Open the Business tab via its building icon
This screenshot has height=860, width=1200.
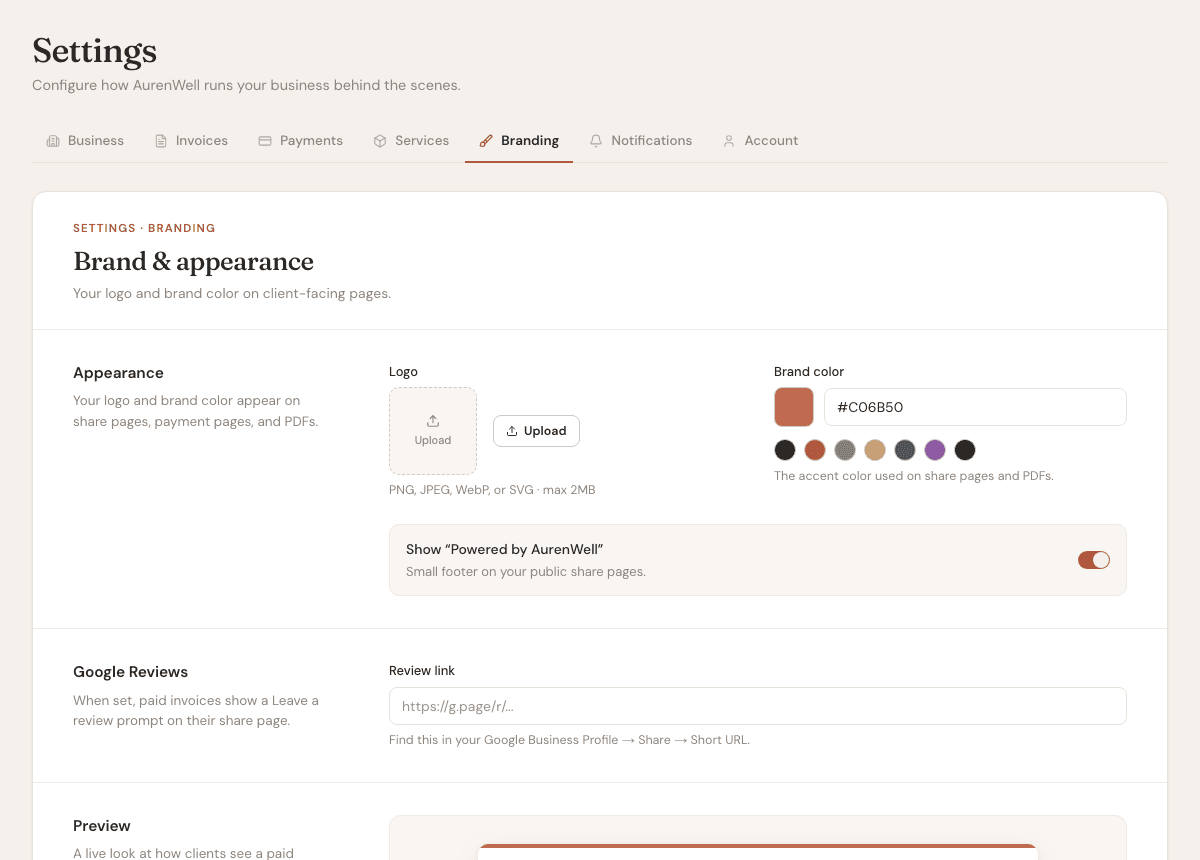53,141
